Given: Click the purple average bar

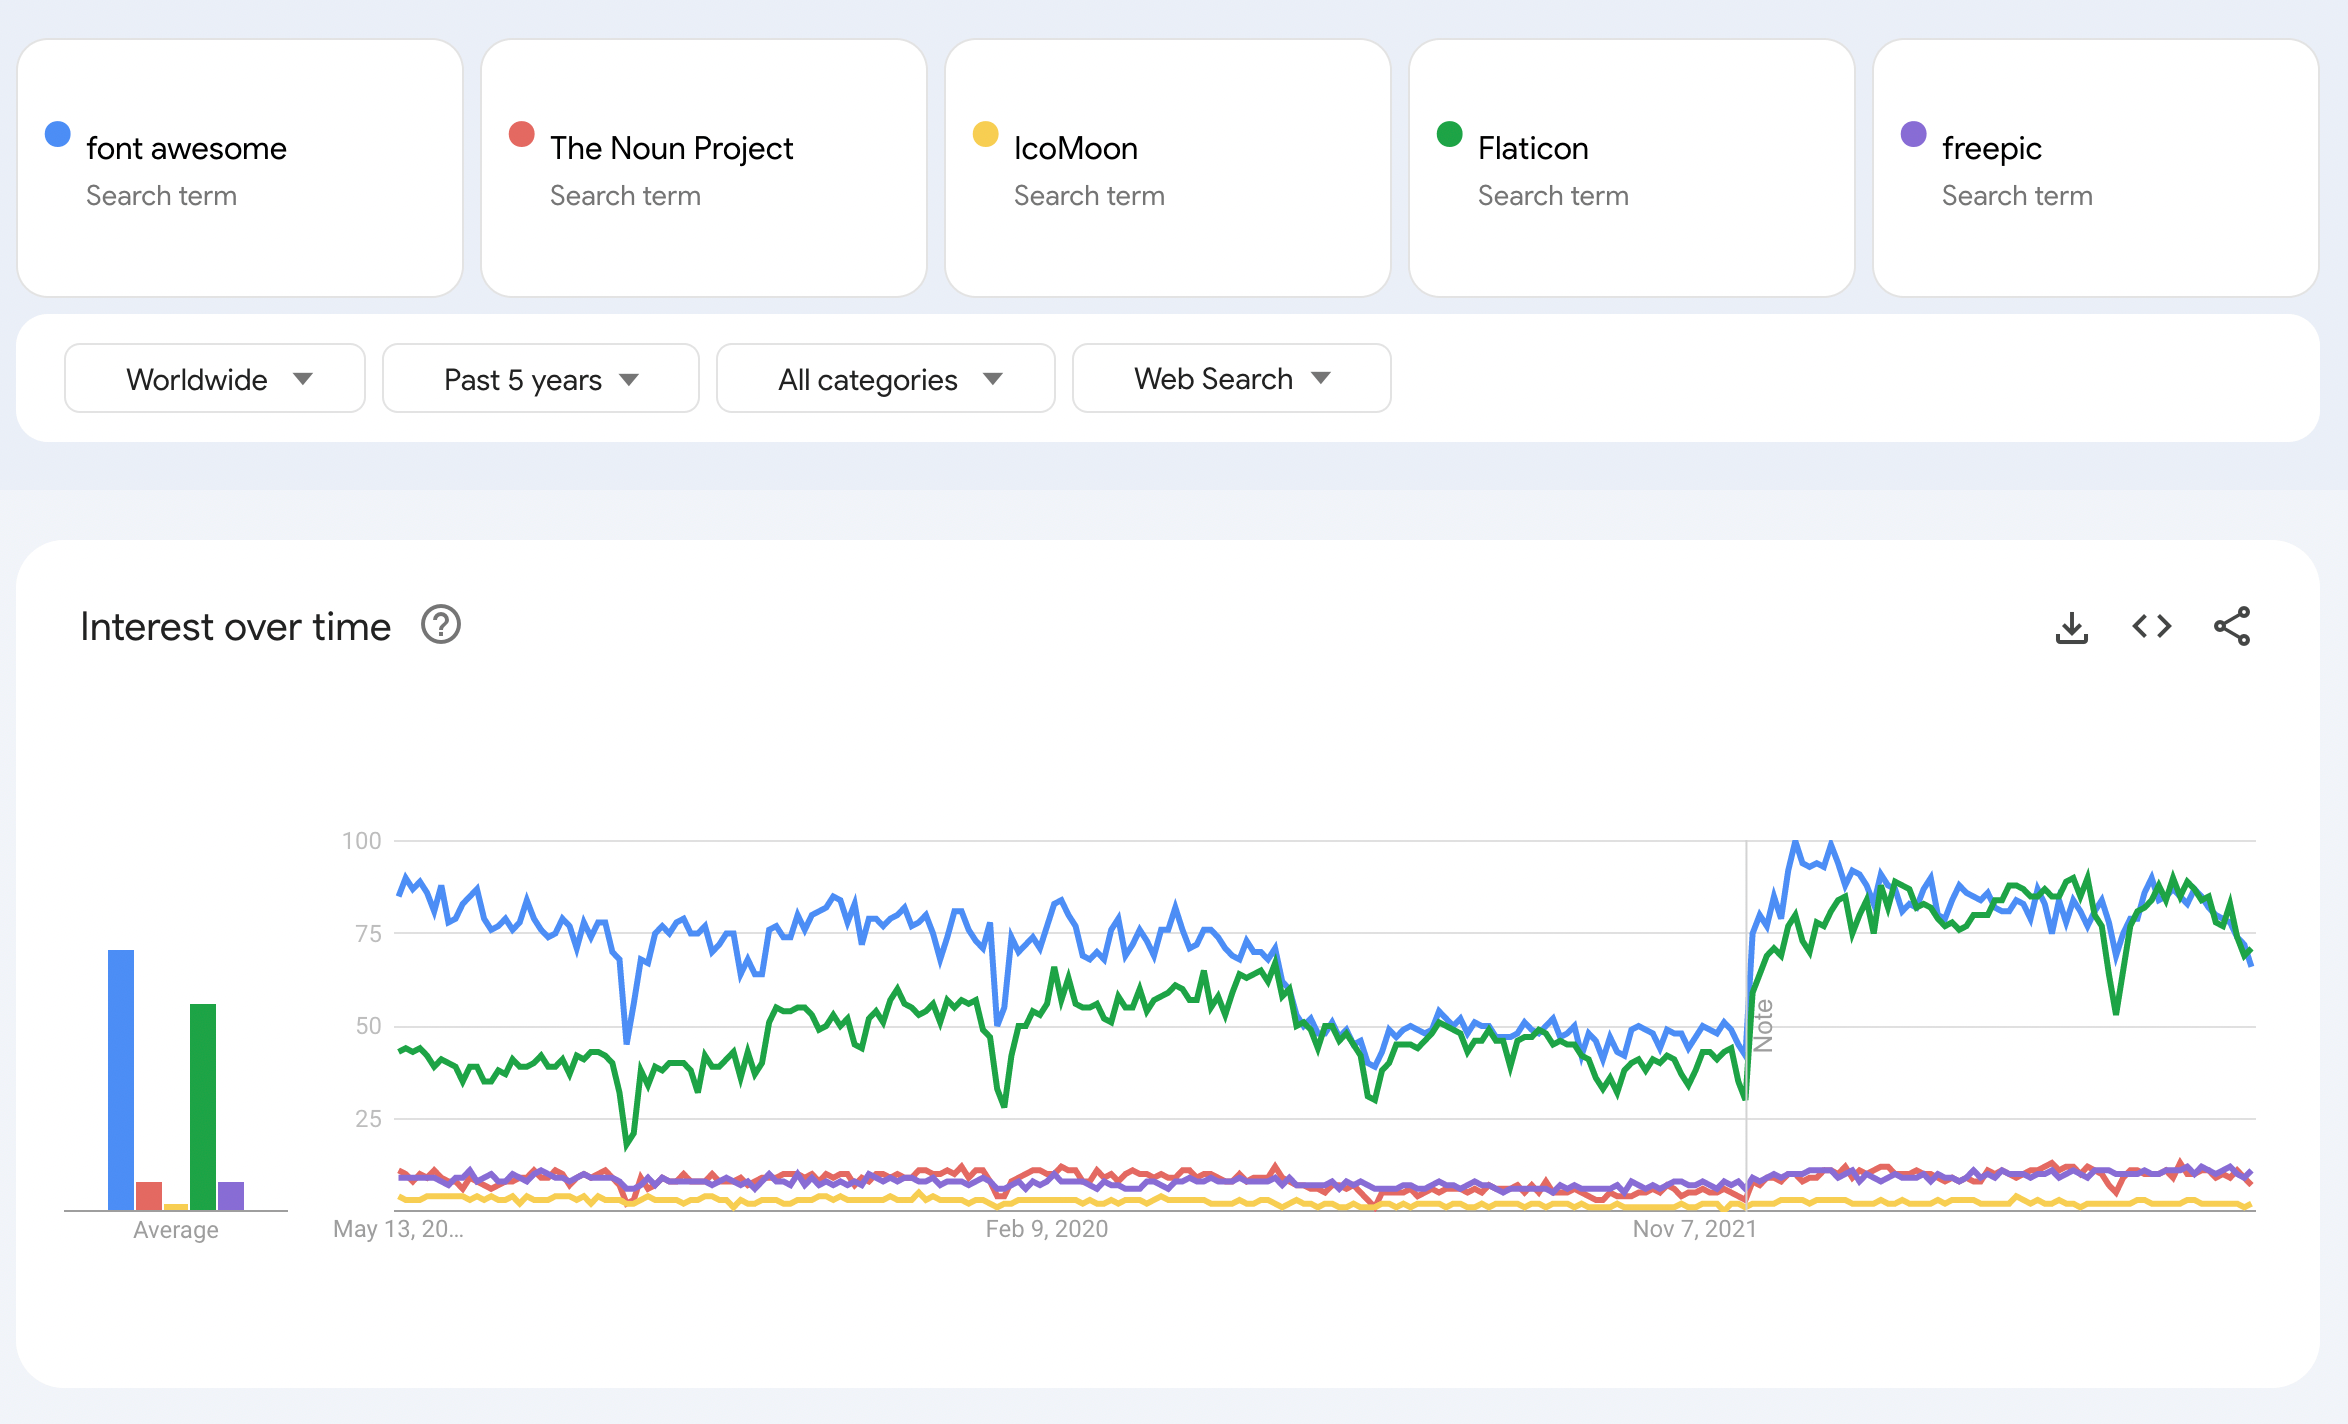Looking at the screenshot, I should pyautogui.click(x=231, y=1196).
